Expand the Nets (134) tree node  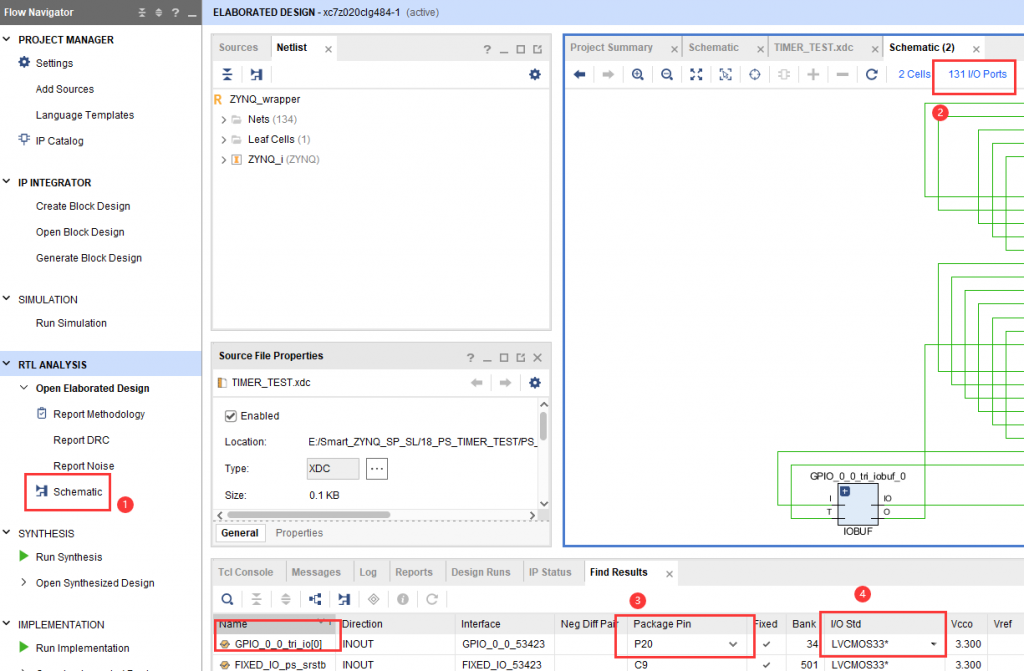[x=224, y=120]
